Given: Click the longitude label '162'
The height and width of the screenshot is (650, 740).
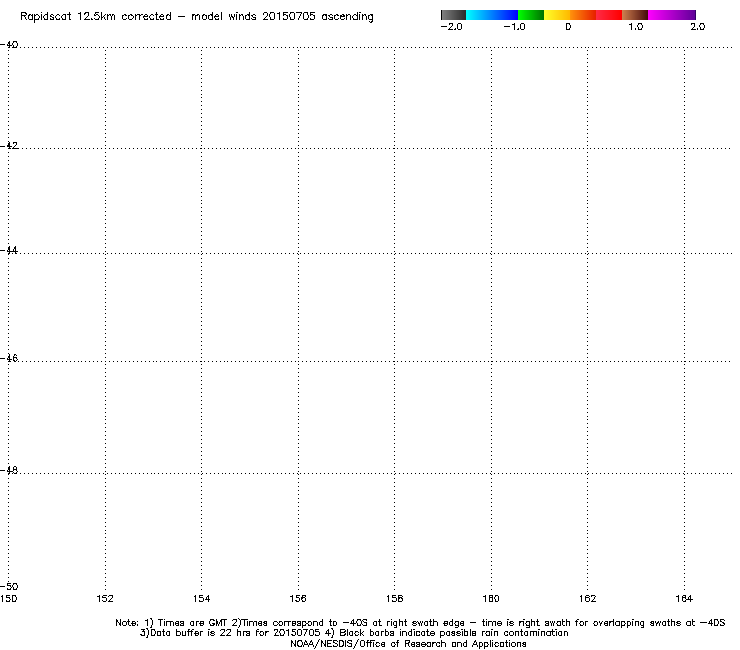Looking at the screenshot, I should point(588,599).
